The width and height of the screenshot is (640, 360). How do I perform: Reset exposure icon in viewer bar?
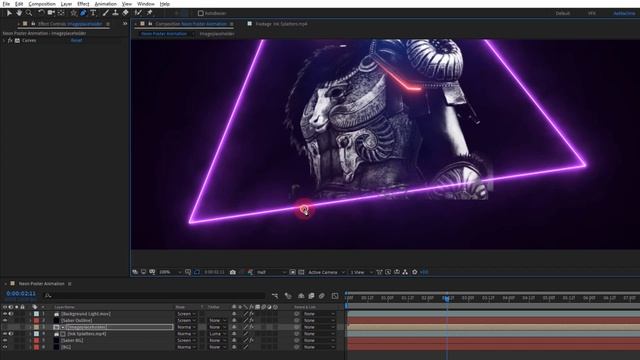[415, 272]
